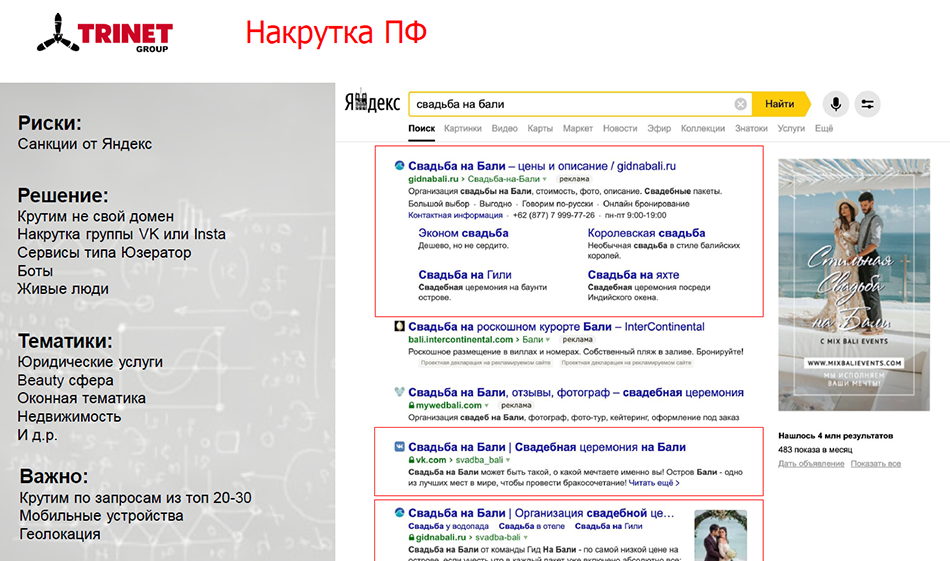This screenshot has height=561, width=950.
Task: Open the Королевская свадьба sitelink
Action: pos(646,233)
